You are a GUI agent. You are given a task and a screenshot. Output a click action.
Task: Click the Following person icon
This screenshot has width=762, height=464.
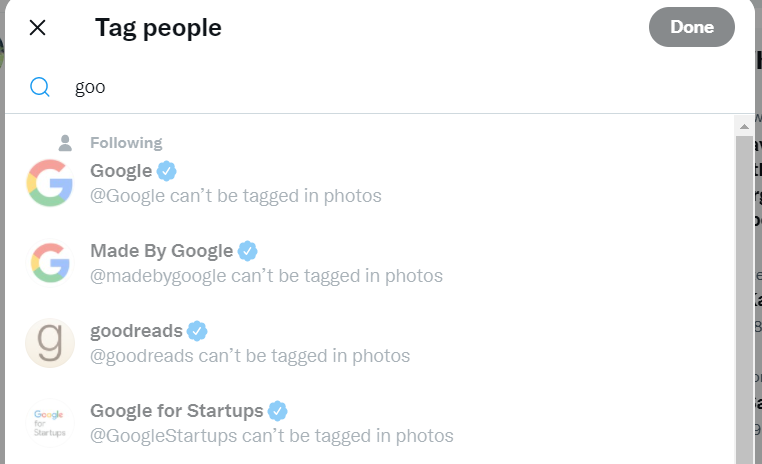pos(65,143)
